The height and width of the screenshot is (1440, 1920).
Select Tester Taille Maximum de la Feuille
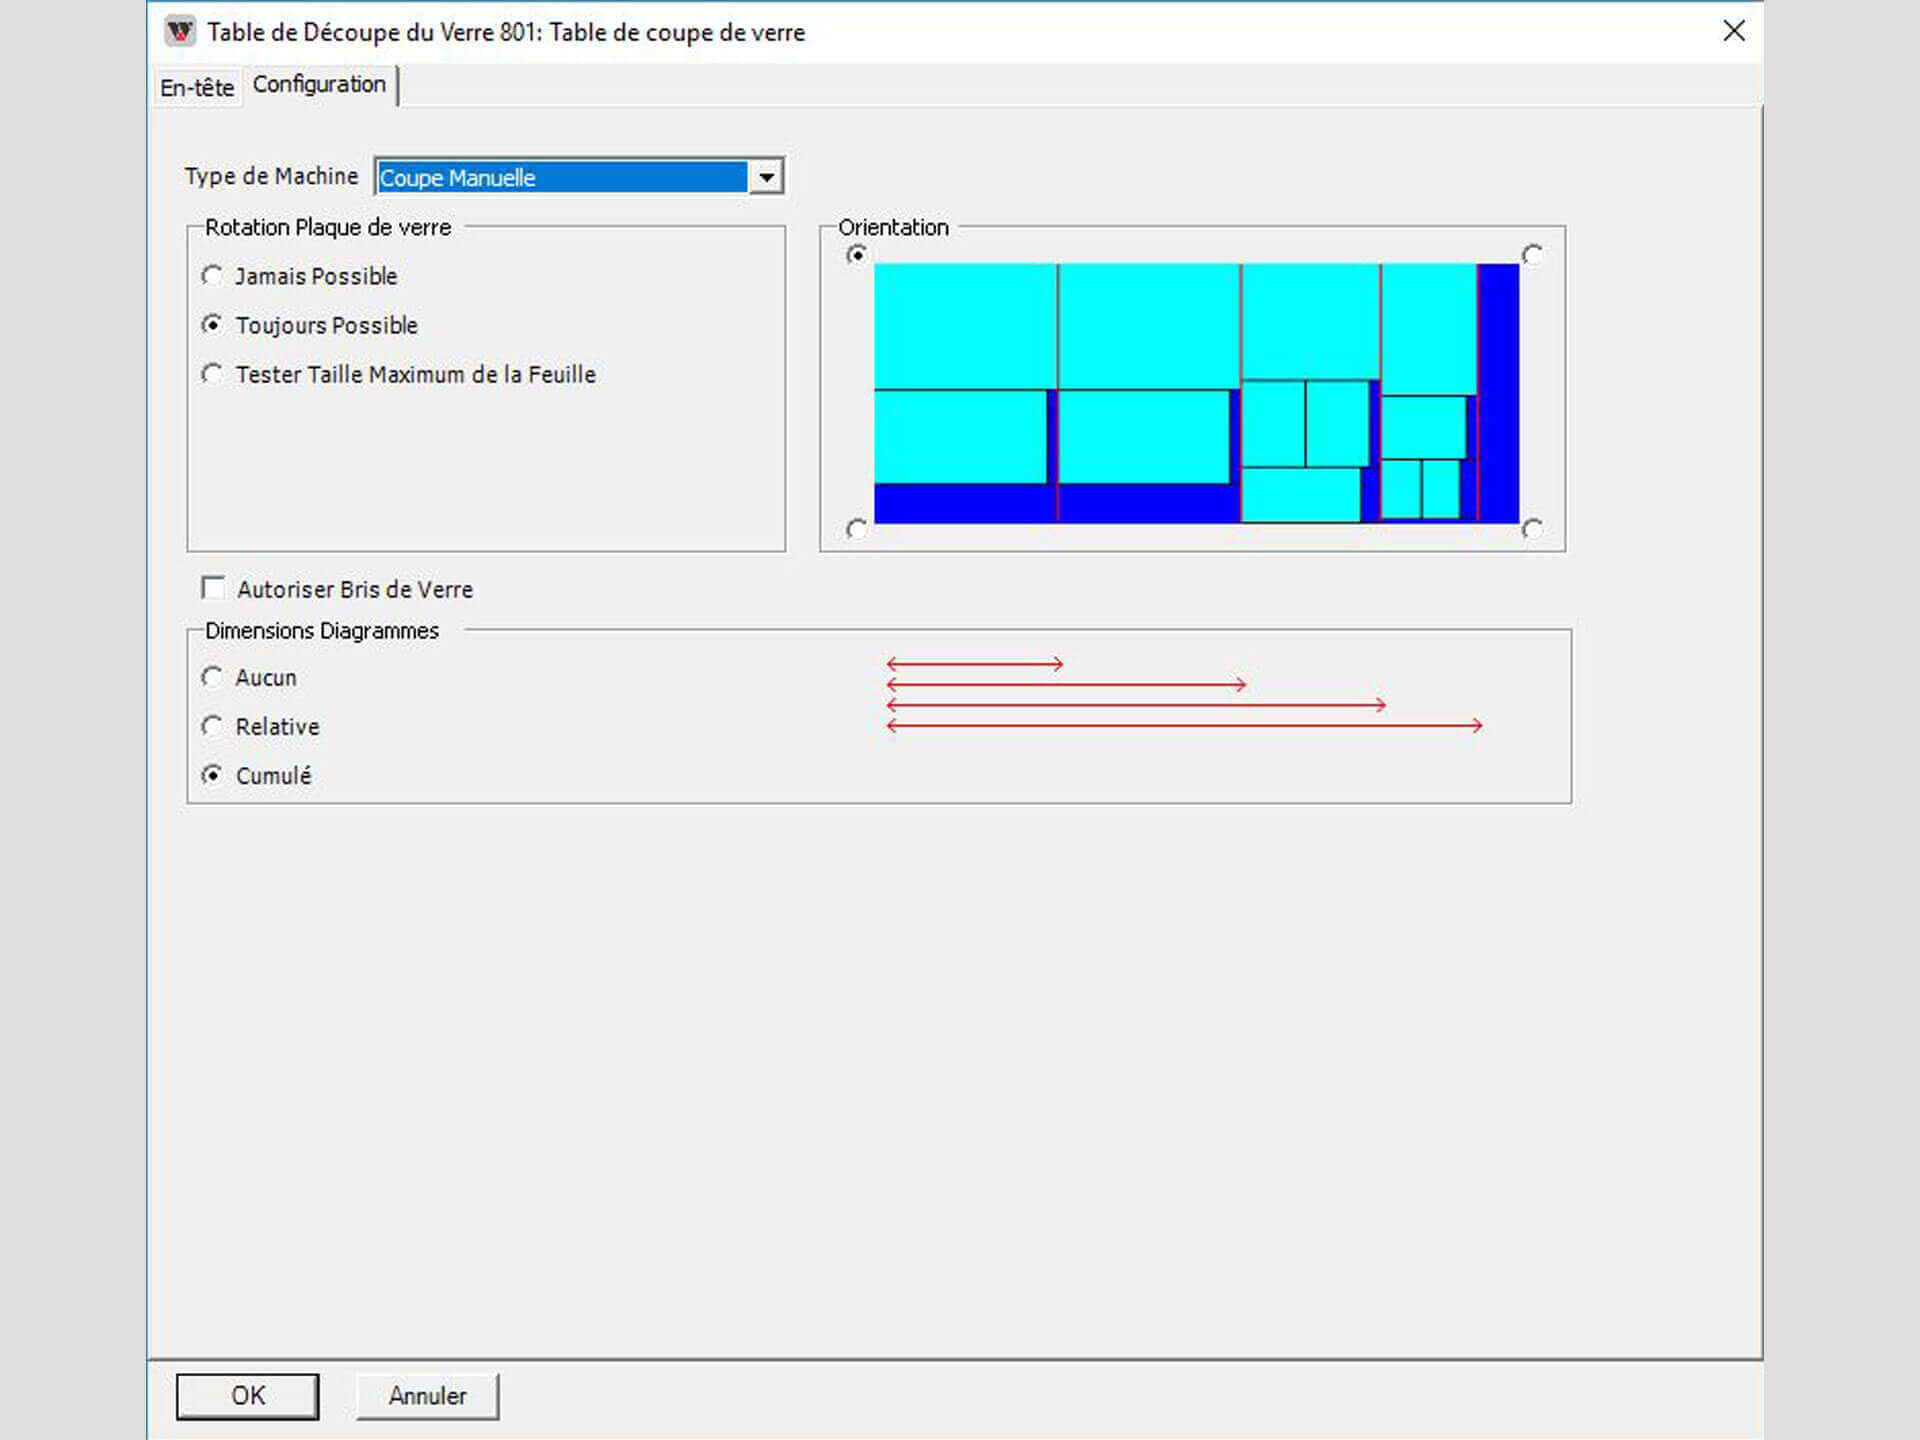[212, 373]
